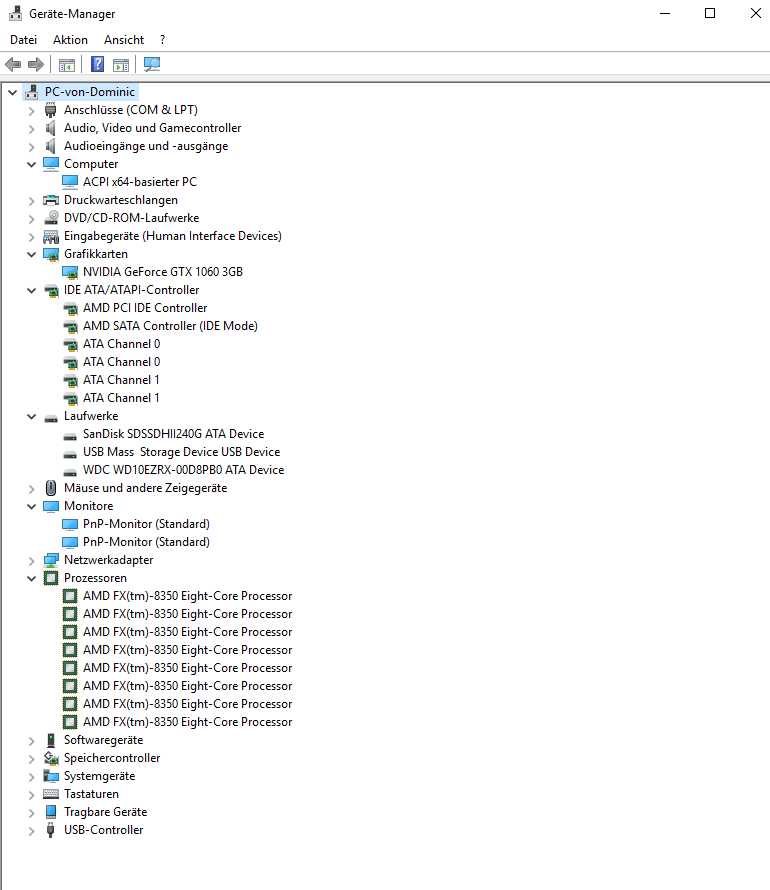
Task: Click the Audioeingänge und -ausgänge speaker icon
Action: (51, 146)
